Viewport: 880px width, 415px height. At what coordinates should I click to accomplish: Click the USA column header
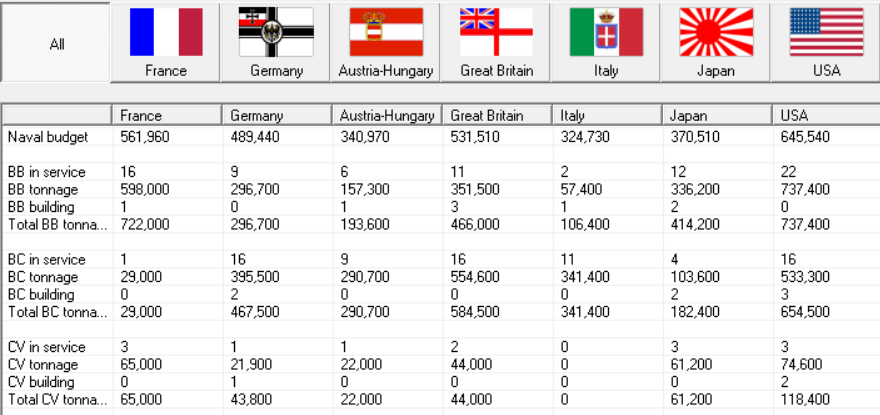click(826, 115)
